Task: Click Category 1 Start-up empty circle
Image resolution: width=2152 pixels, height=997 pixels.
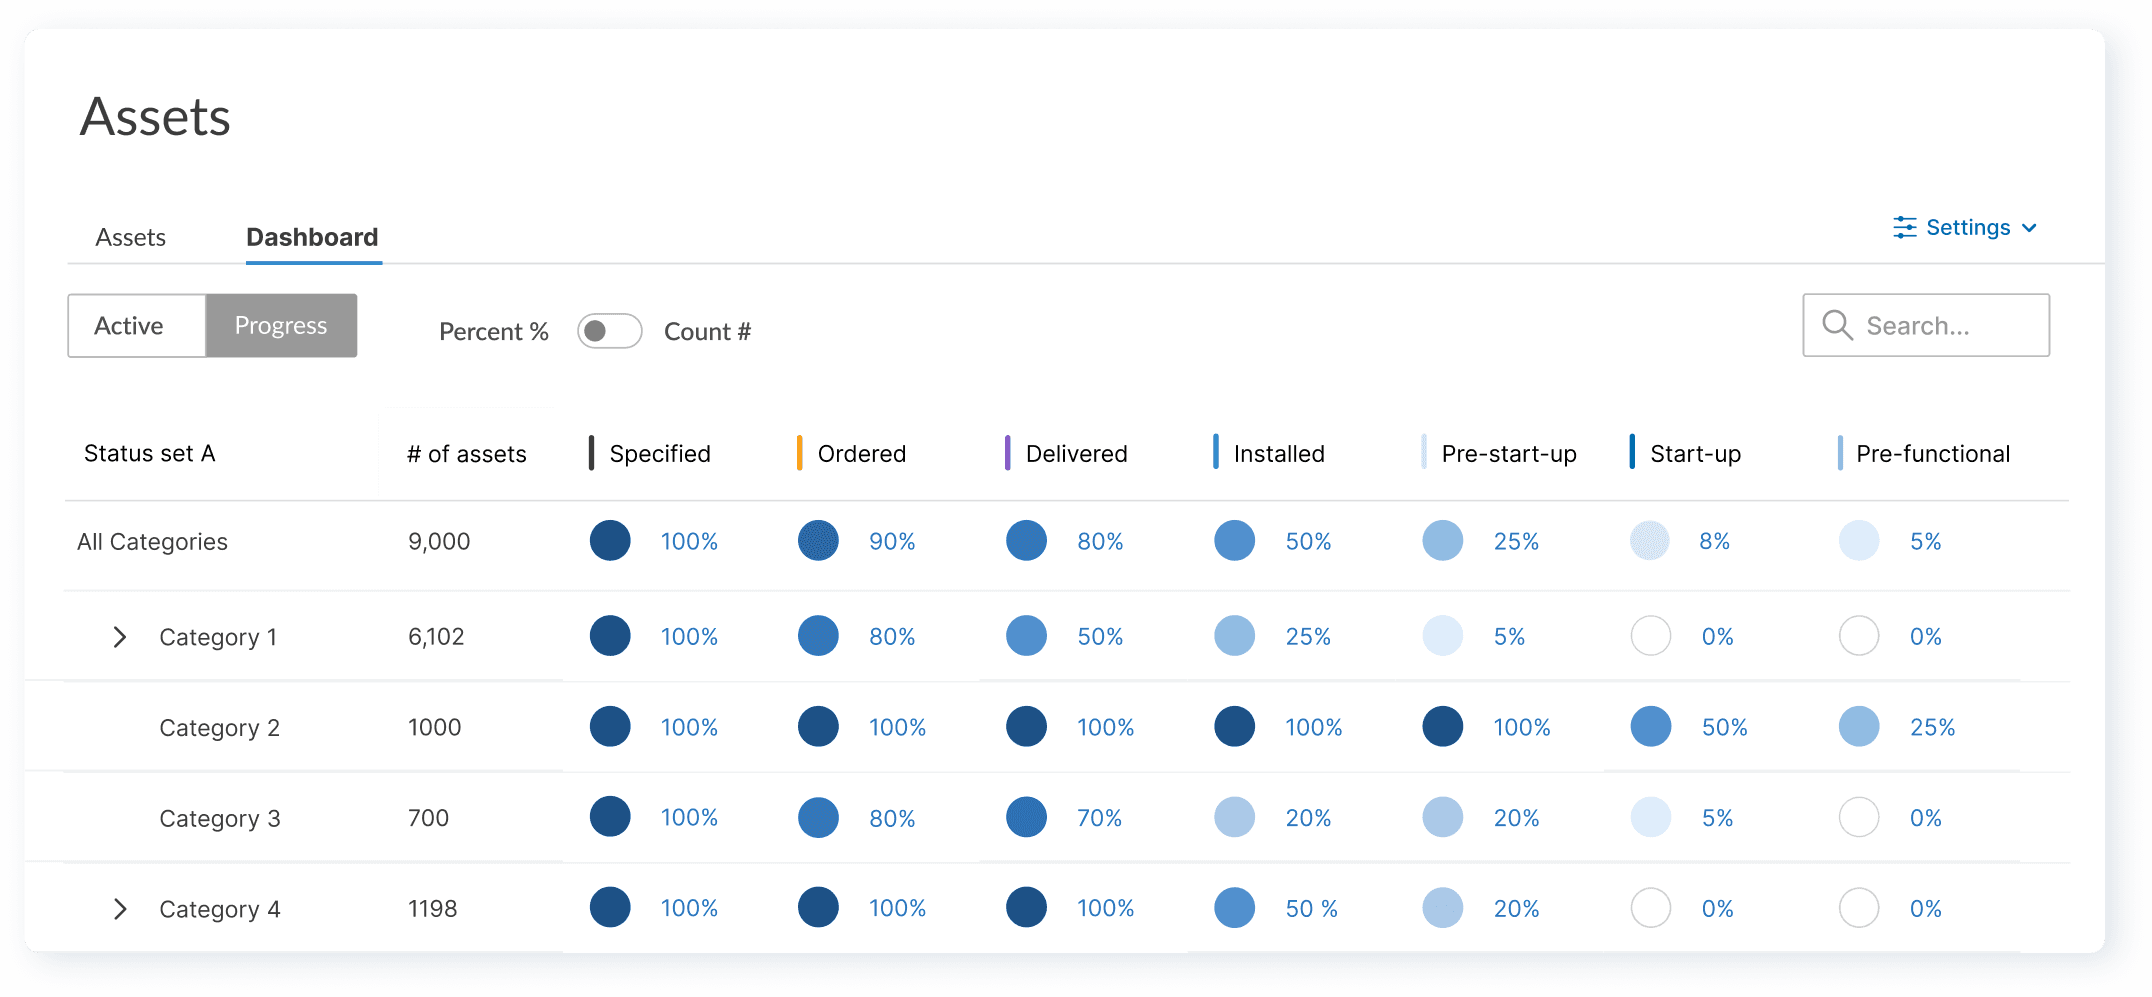Action: tap(1651, 636)
